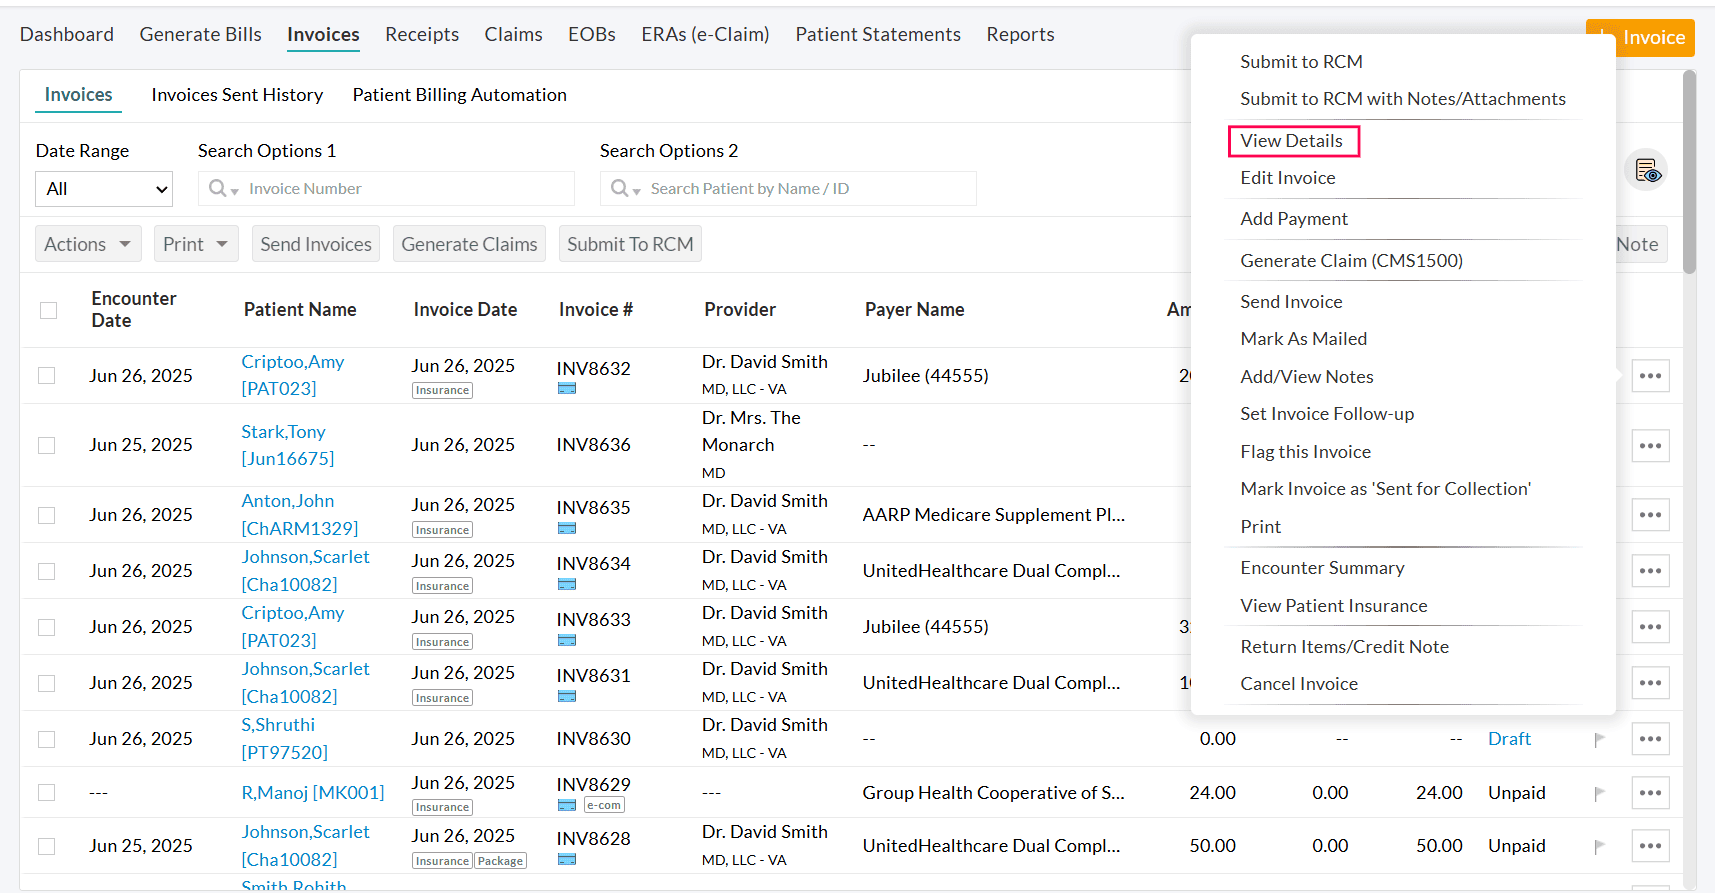The width and height of the screenshot is (1715, 893).
Task: Click the claim card icon under INV8628
Action: 567,860
